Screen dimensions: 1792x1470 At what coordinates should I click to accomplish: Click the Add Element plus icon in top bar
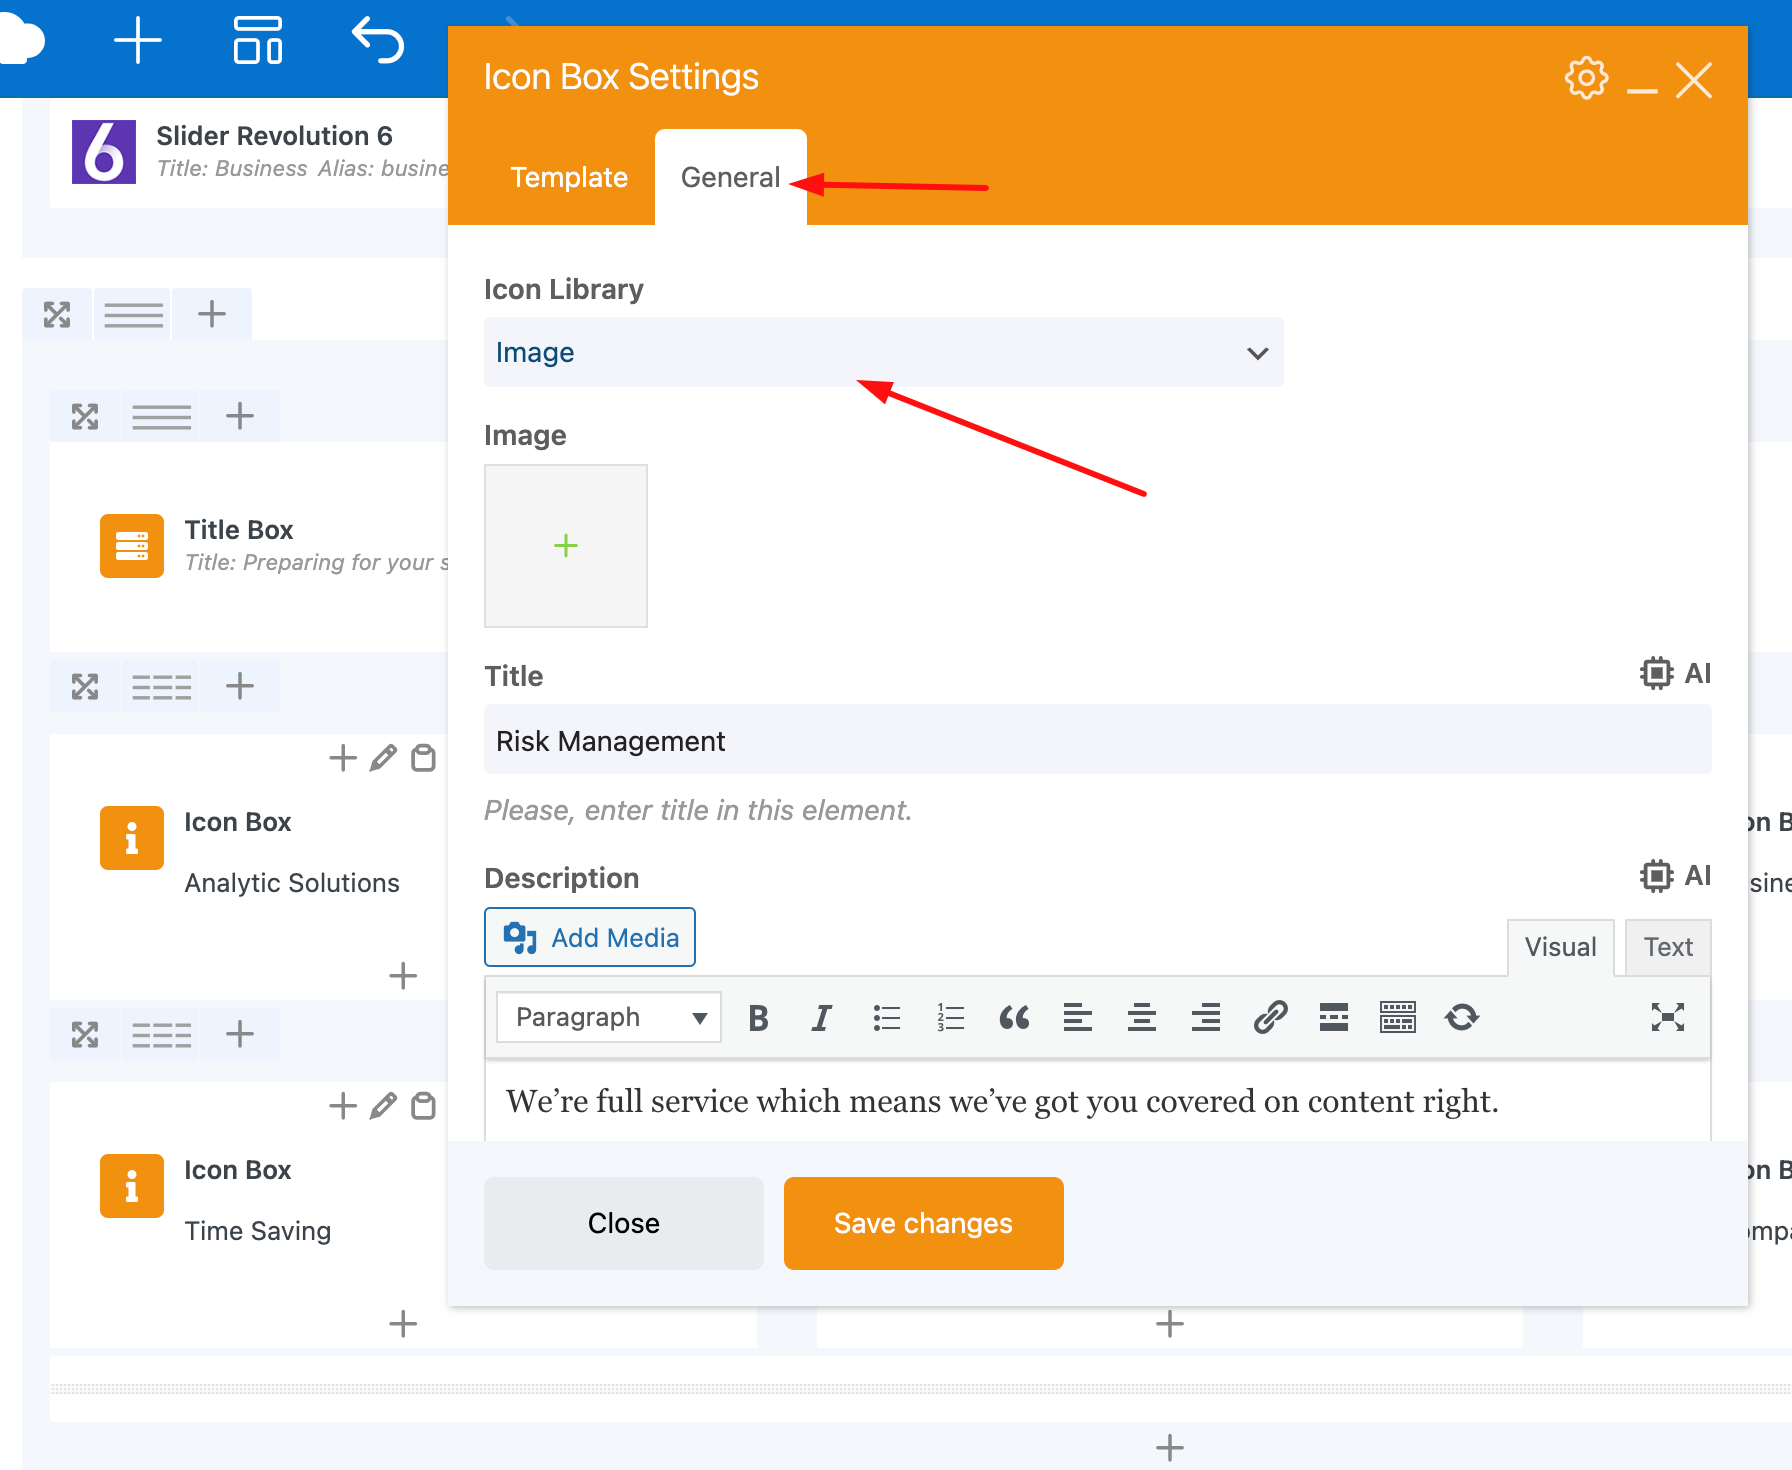(x=137, y=42)
